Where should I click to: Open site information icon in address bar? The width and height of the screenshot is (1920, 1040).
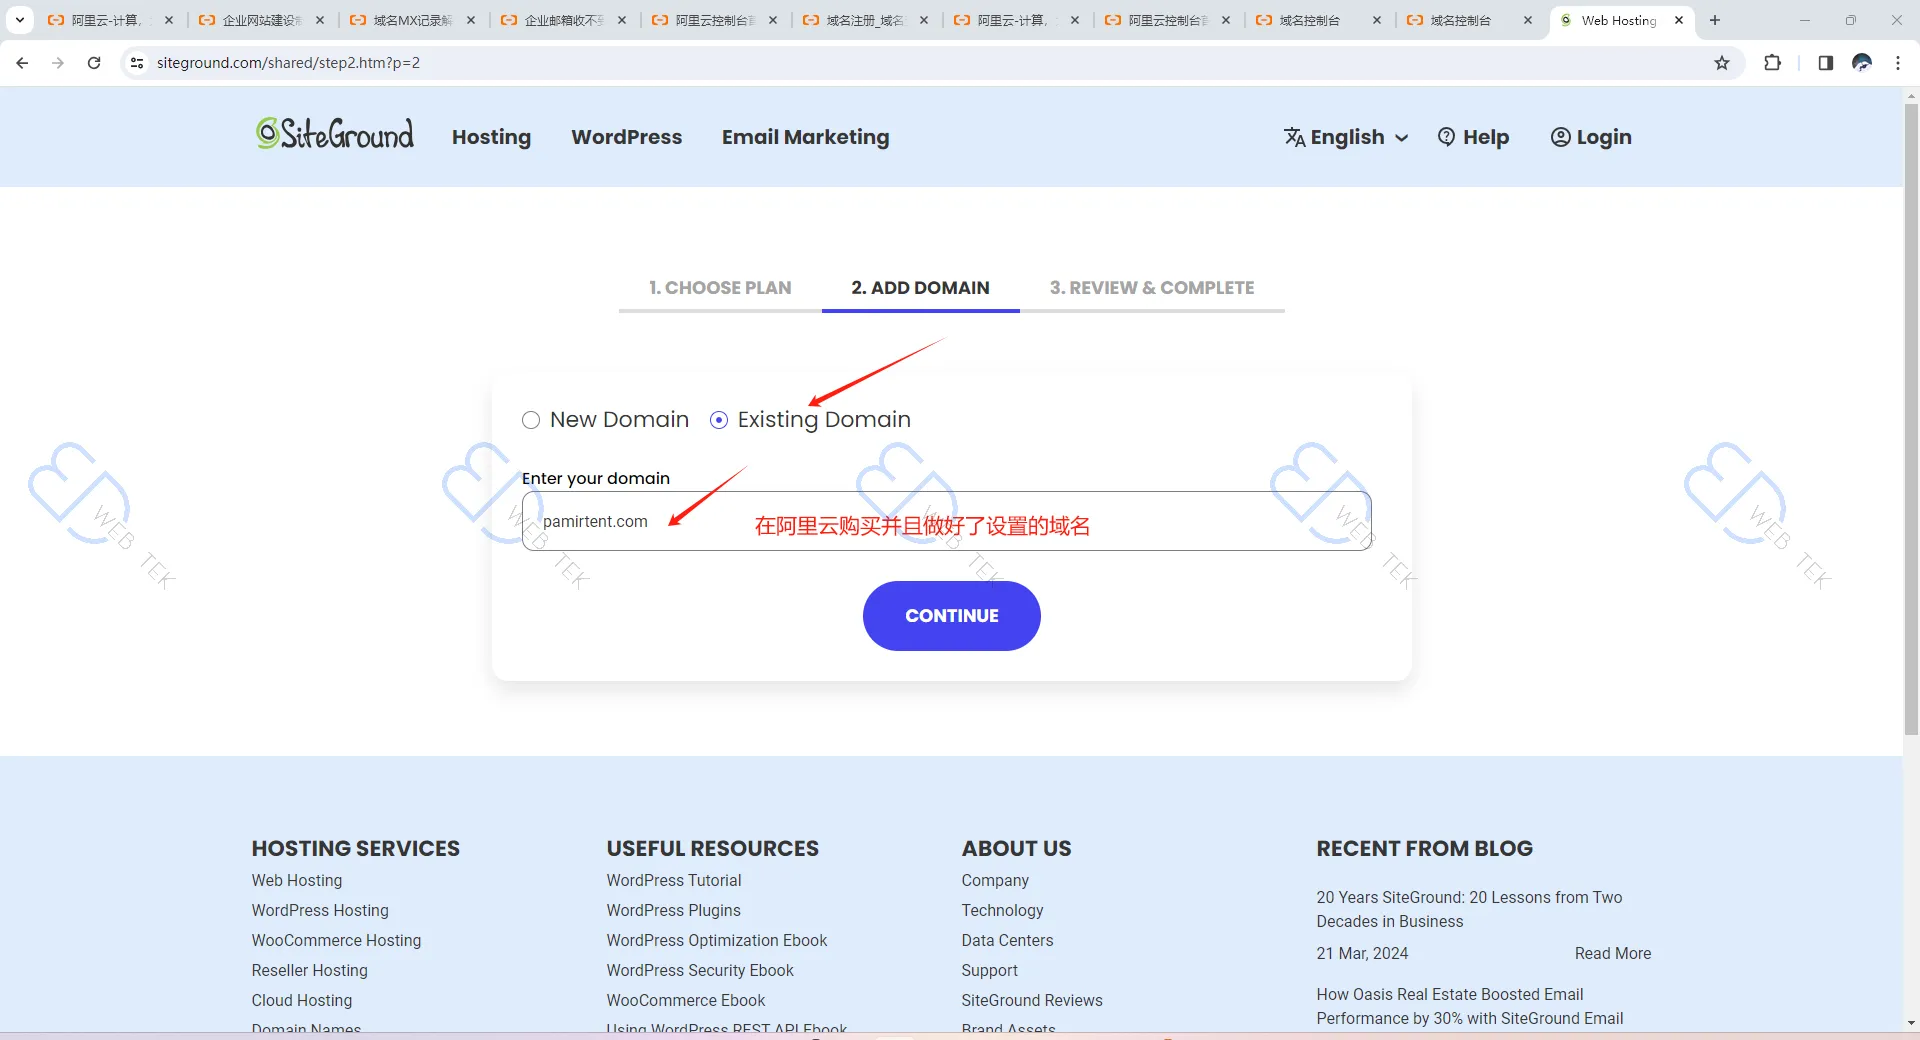tap(137, 63)
